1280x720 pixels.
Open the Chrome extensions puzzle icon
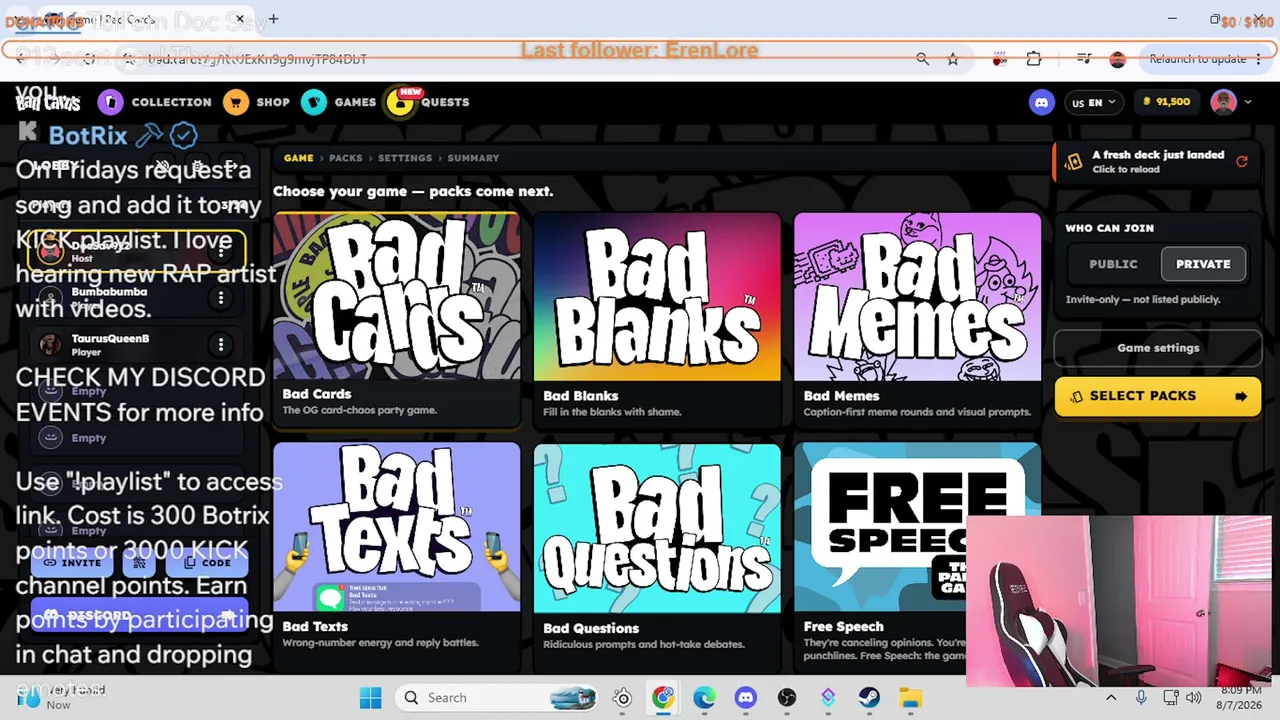[x=1034, y=59]
